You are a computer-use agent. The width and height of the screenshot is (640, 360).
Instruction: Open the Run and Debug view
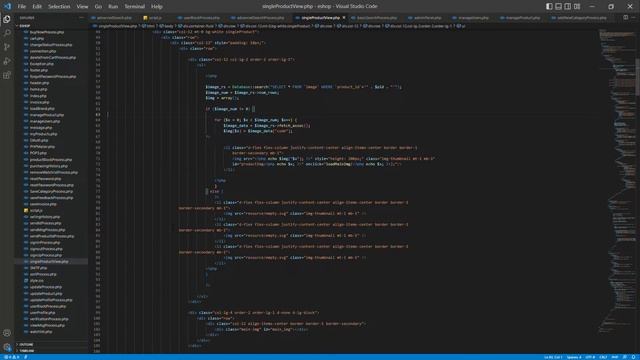tap(7, 61)
